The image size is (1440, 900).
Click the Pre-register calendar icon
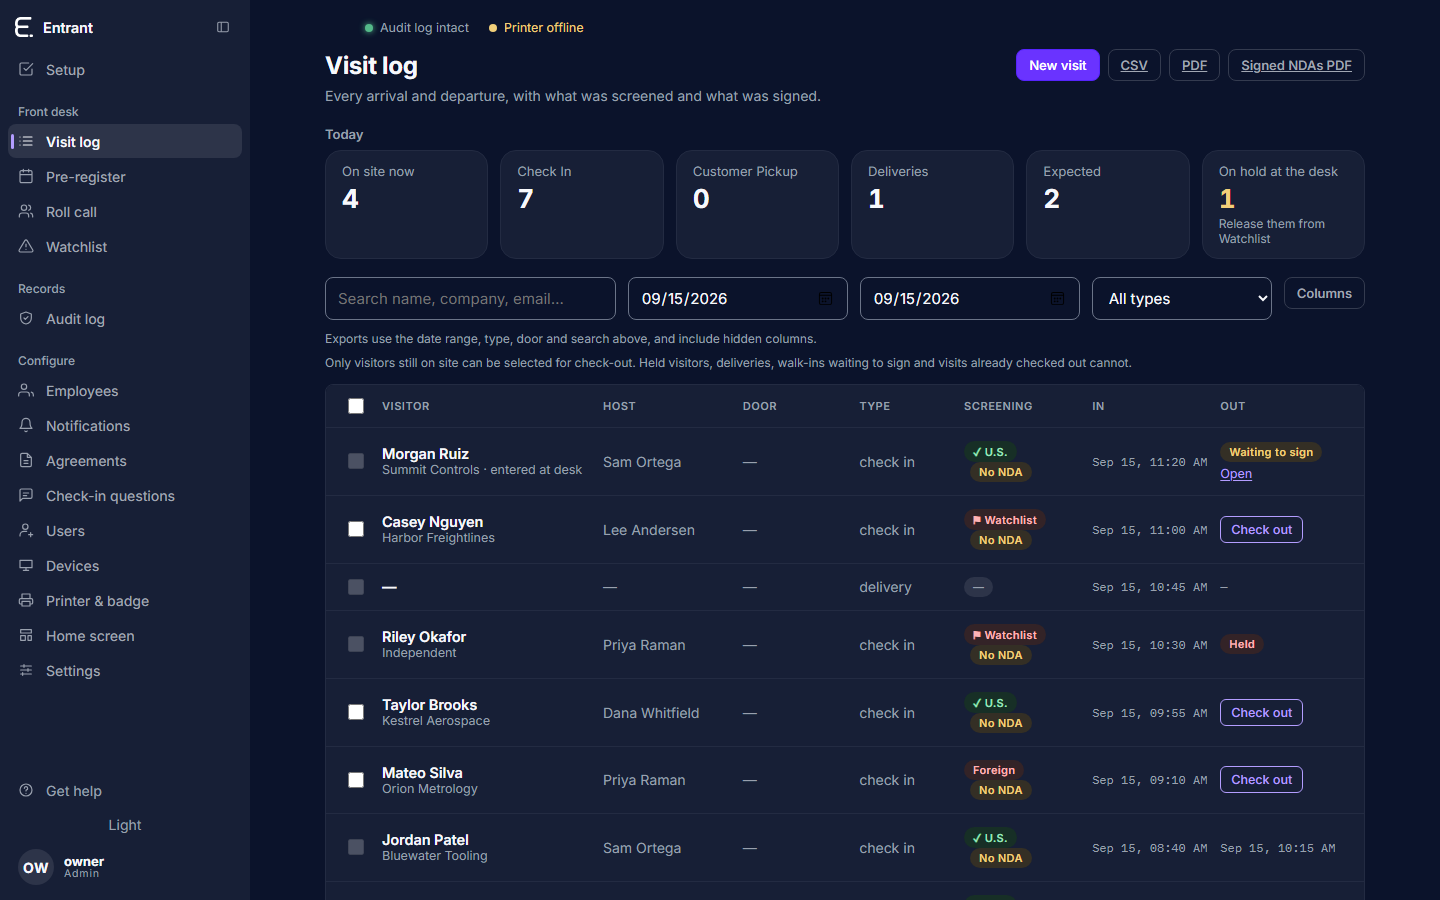point(26,176)
